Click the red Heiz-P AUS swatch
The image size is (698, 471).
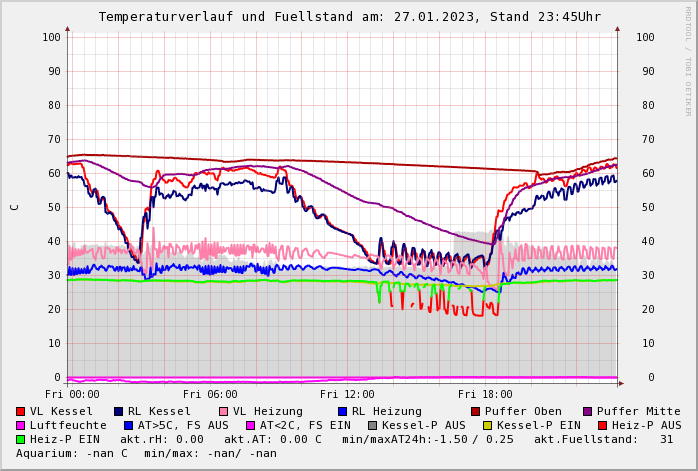(x=602, y=426)
